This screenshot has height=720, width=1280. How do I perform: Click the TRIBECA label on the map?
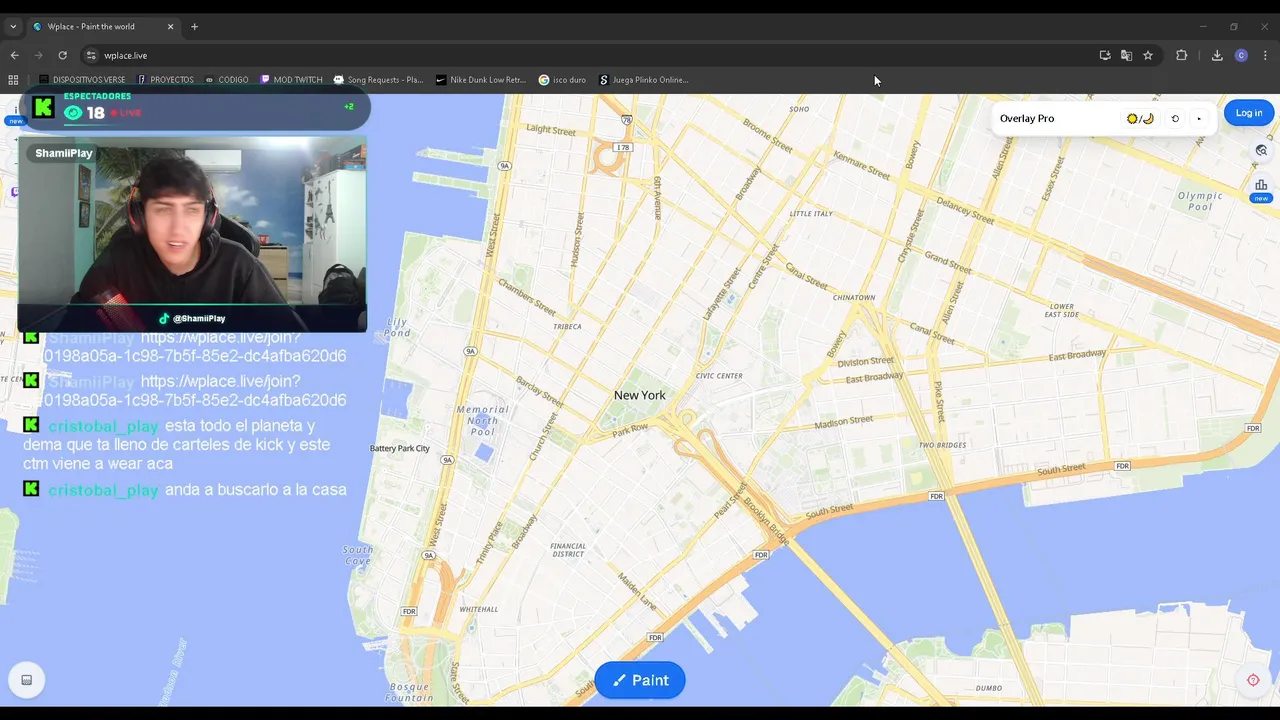point(567,326)
